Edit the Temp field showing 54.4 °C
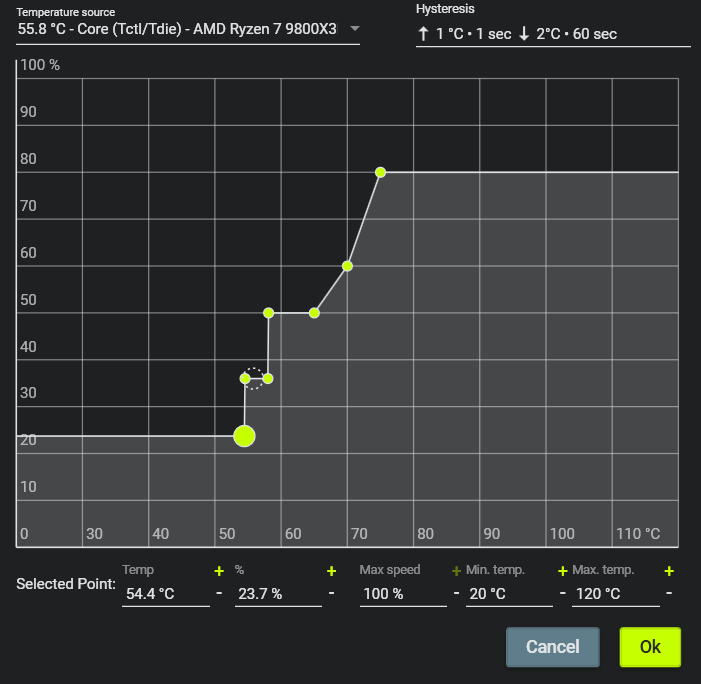 pos(166,594)
